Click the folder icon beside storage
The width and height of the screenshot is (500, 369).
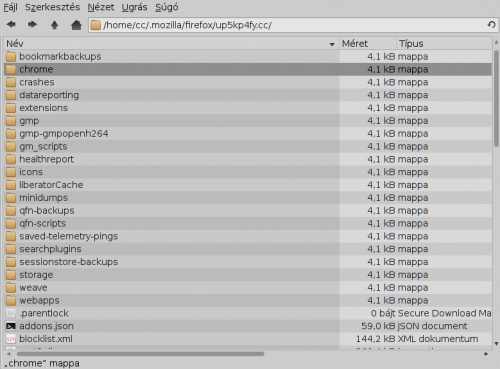point(11,275)
